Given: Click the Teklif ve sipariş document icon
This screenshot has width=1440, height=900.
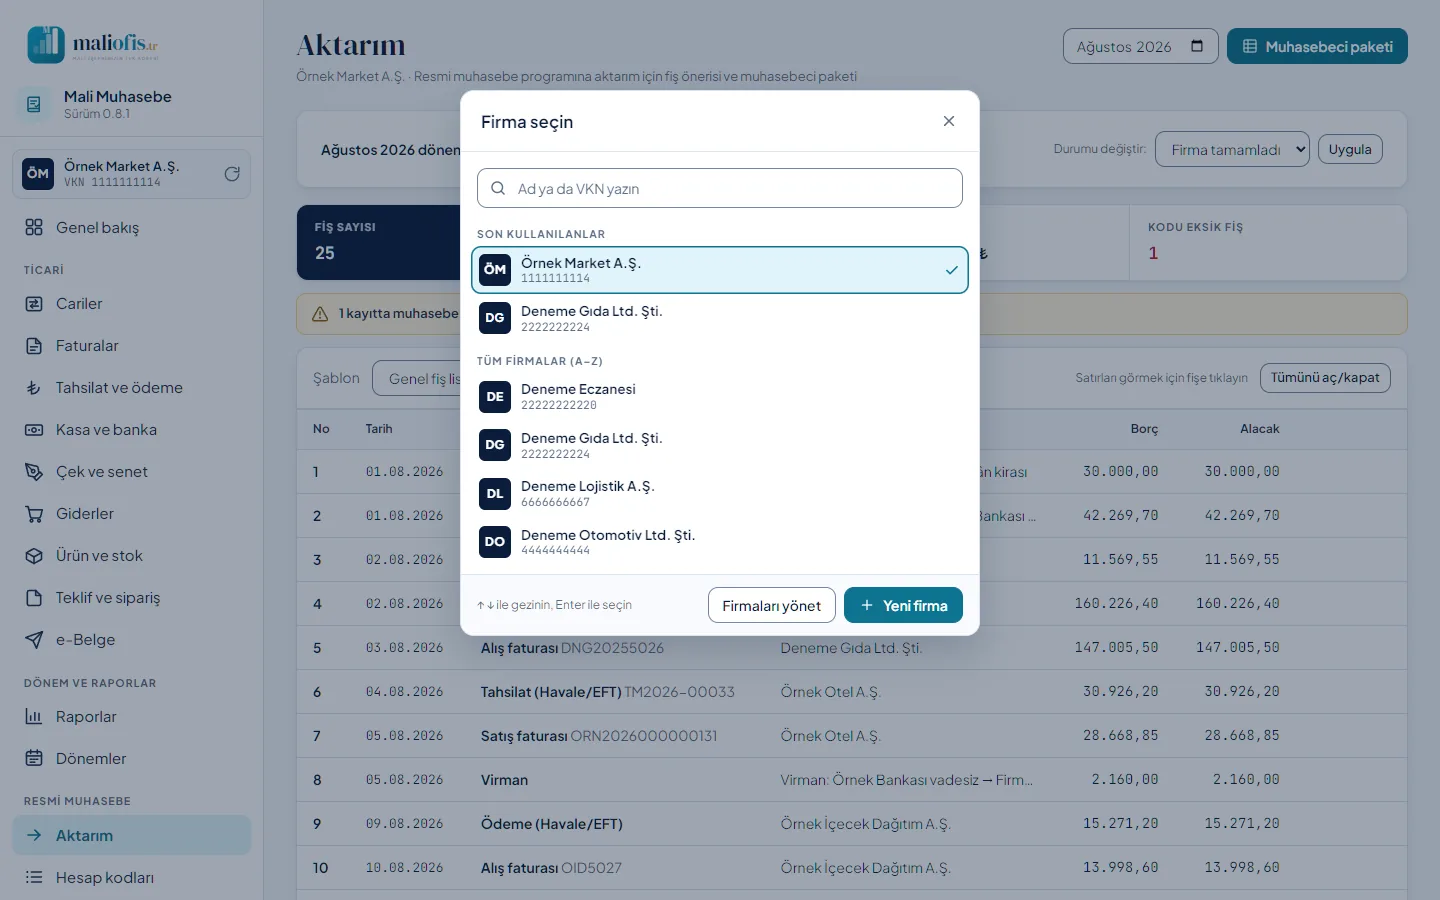Looking at the screenshot, I should 34,598.
